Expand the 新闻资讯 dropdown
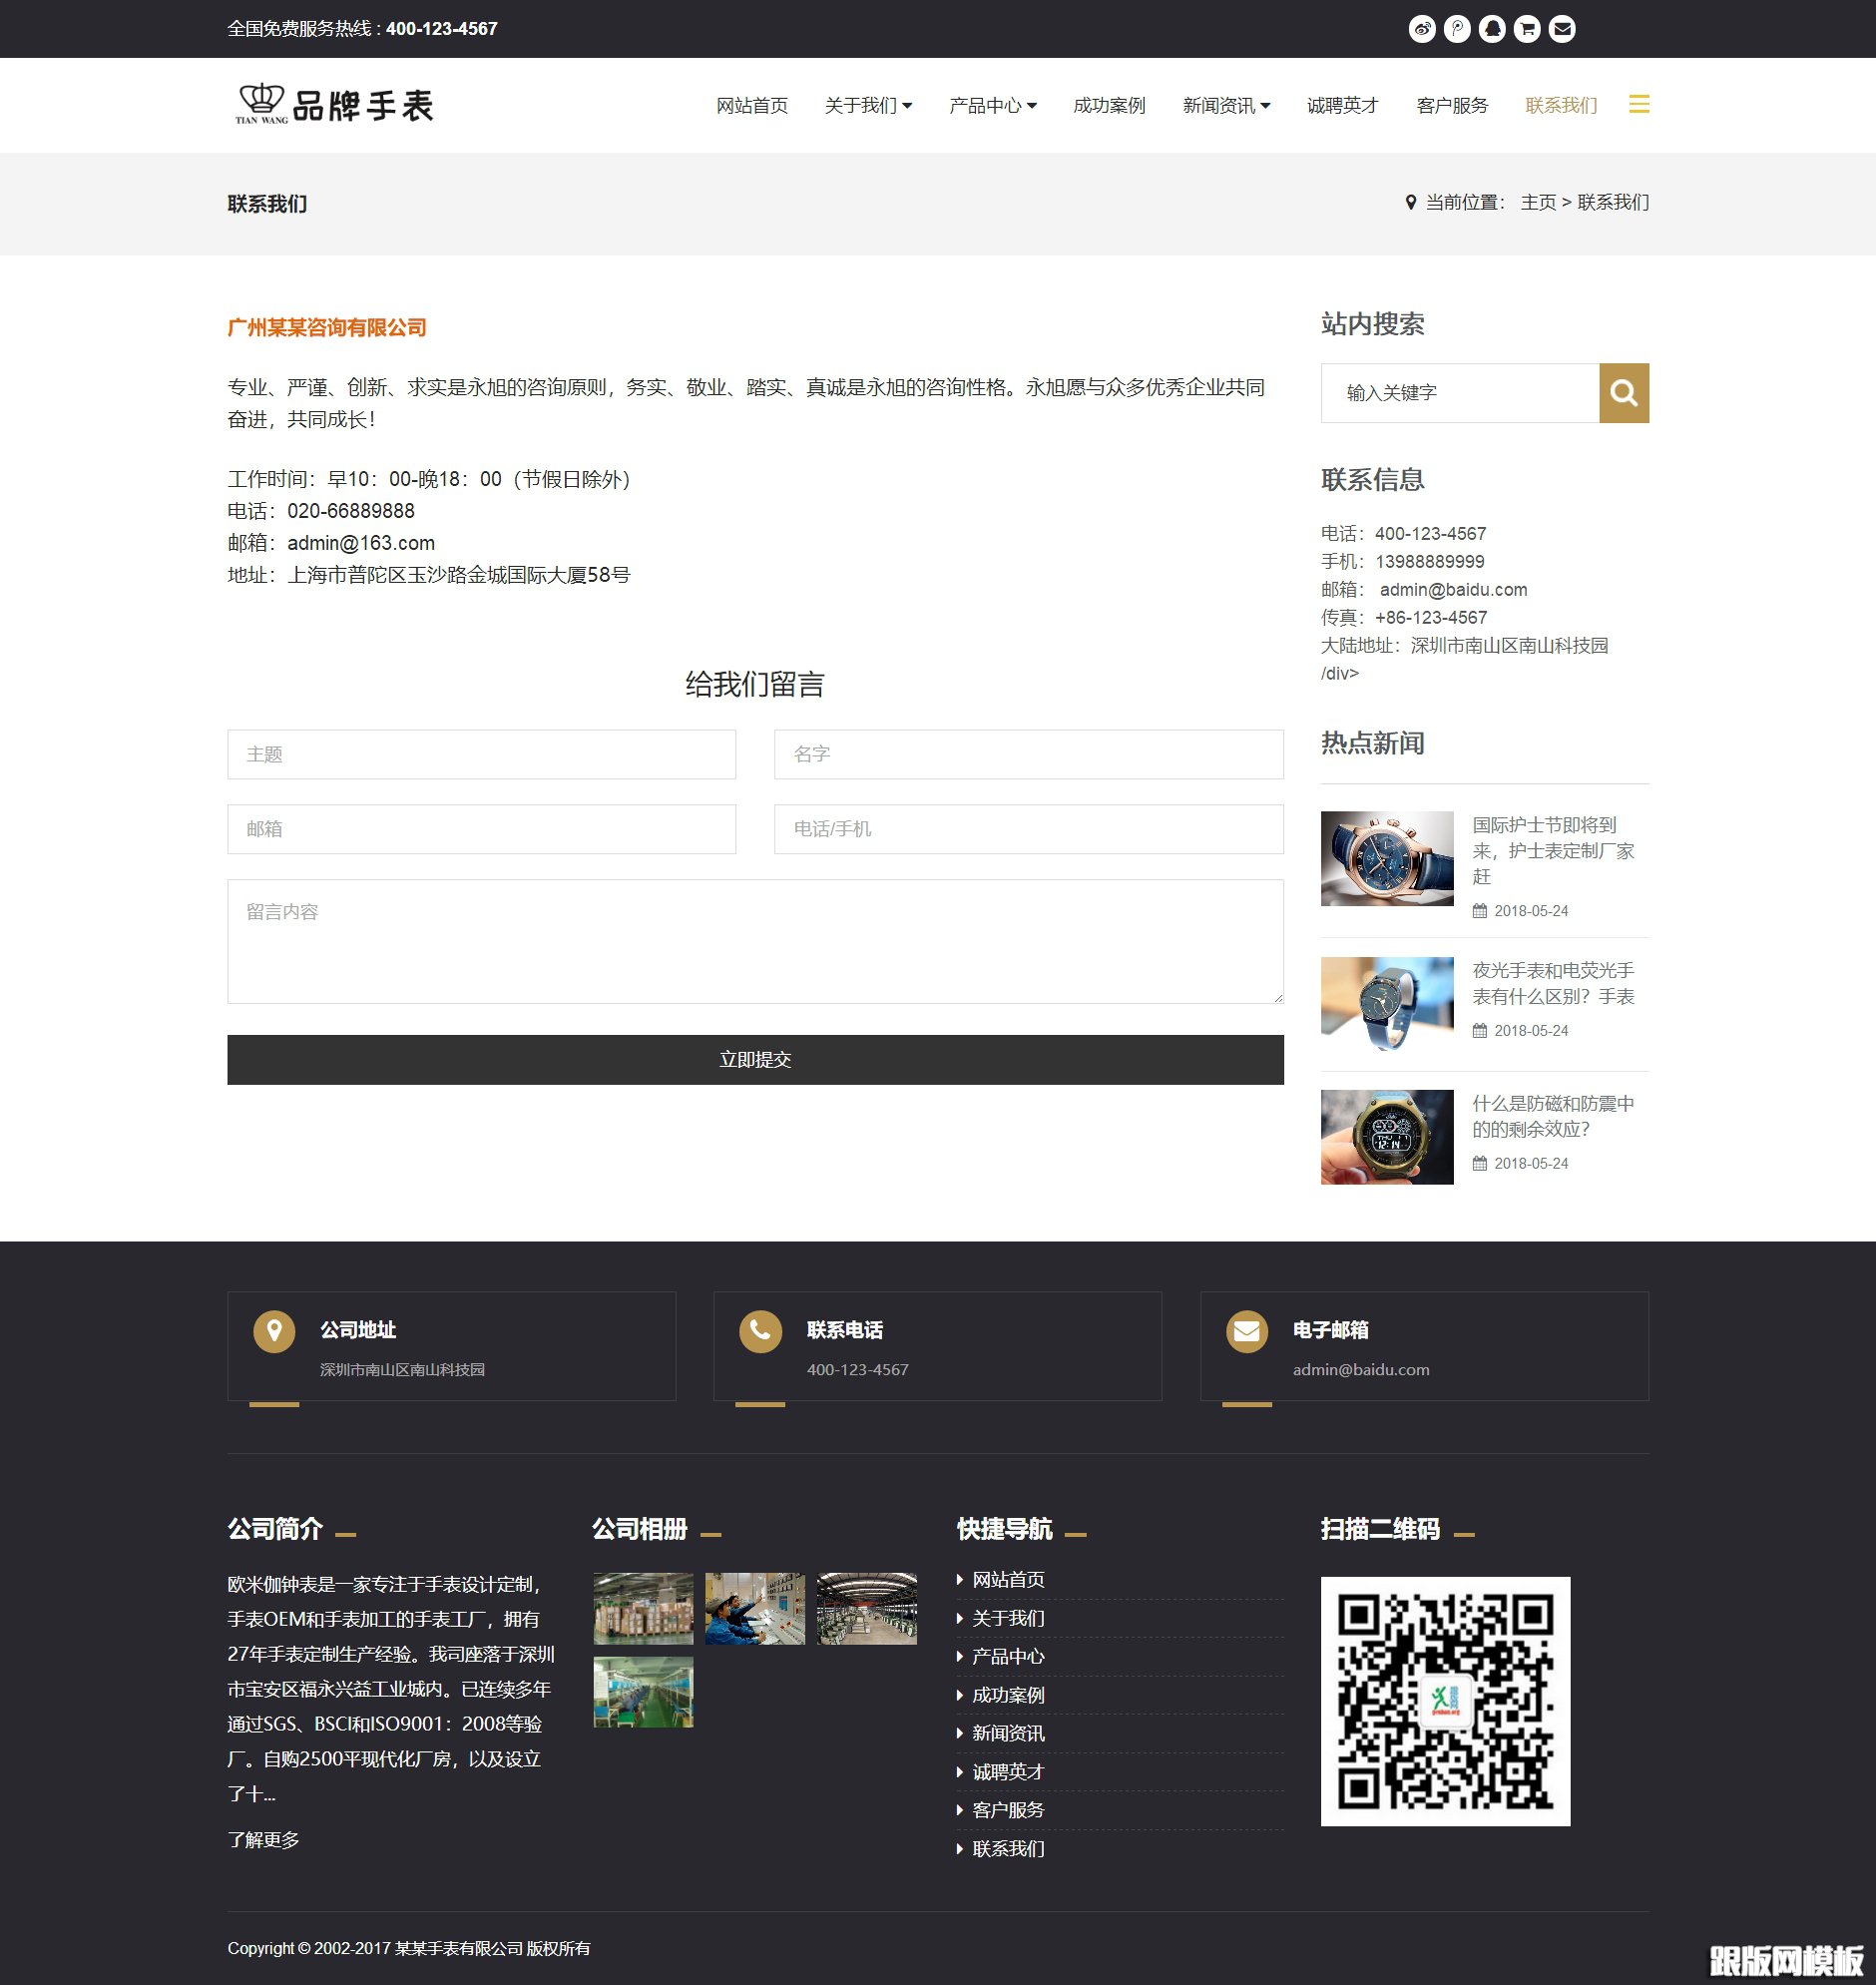Image resolution: width=1876 pixels, height=1985 pixels. 1226,104
